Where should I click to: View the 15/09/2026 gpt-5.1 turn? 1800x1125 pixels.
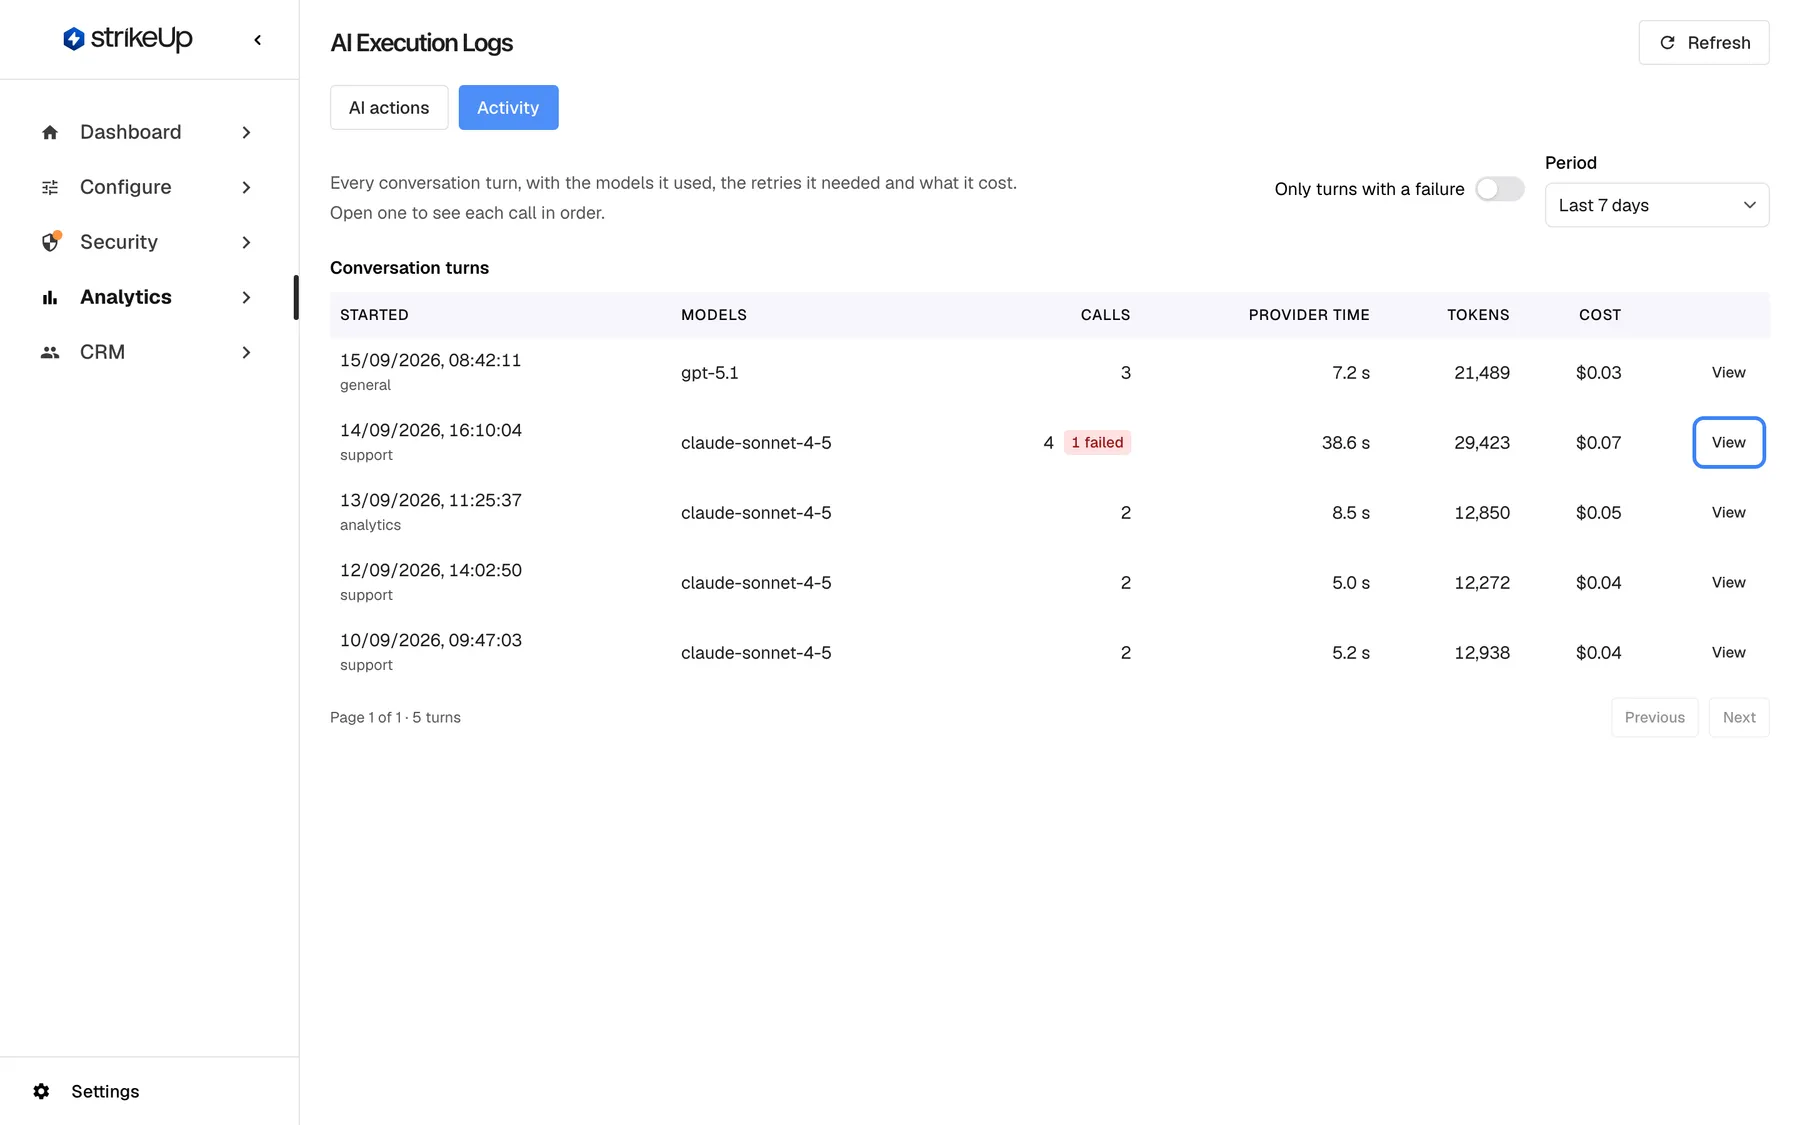click(x=1728, y=372)
